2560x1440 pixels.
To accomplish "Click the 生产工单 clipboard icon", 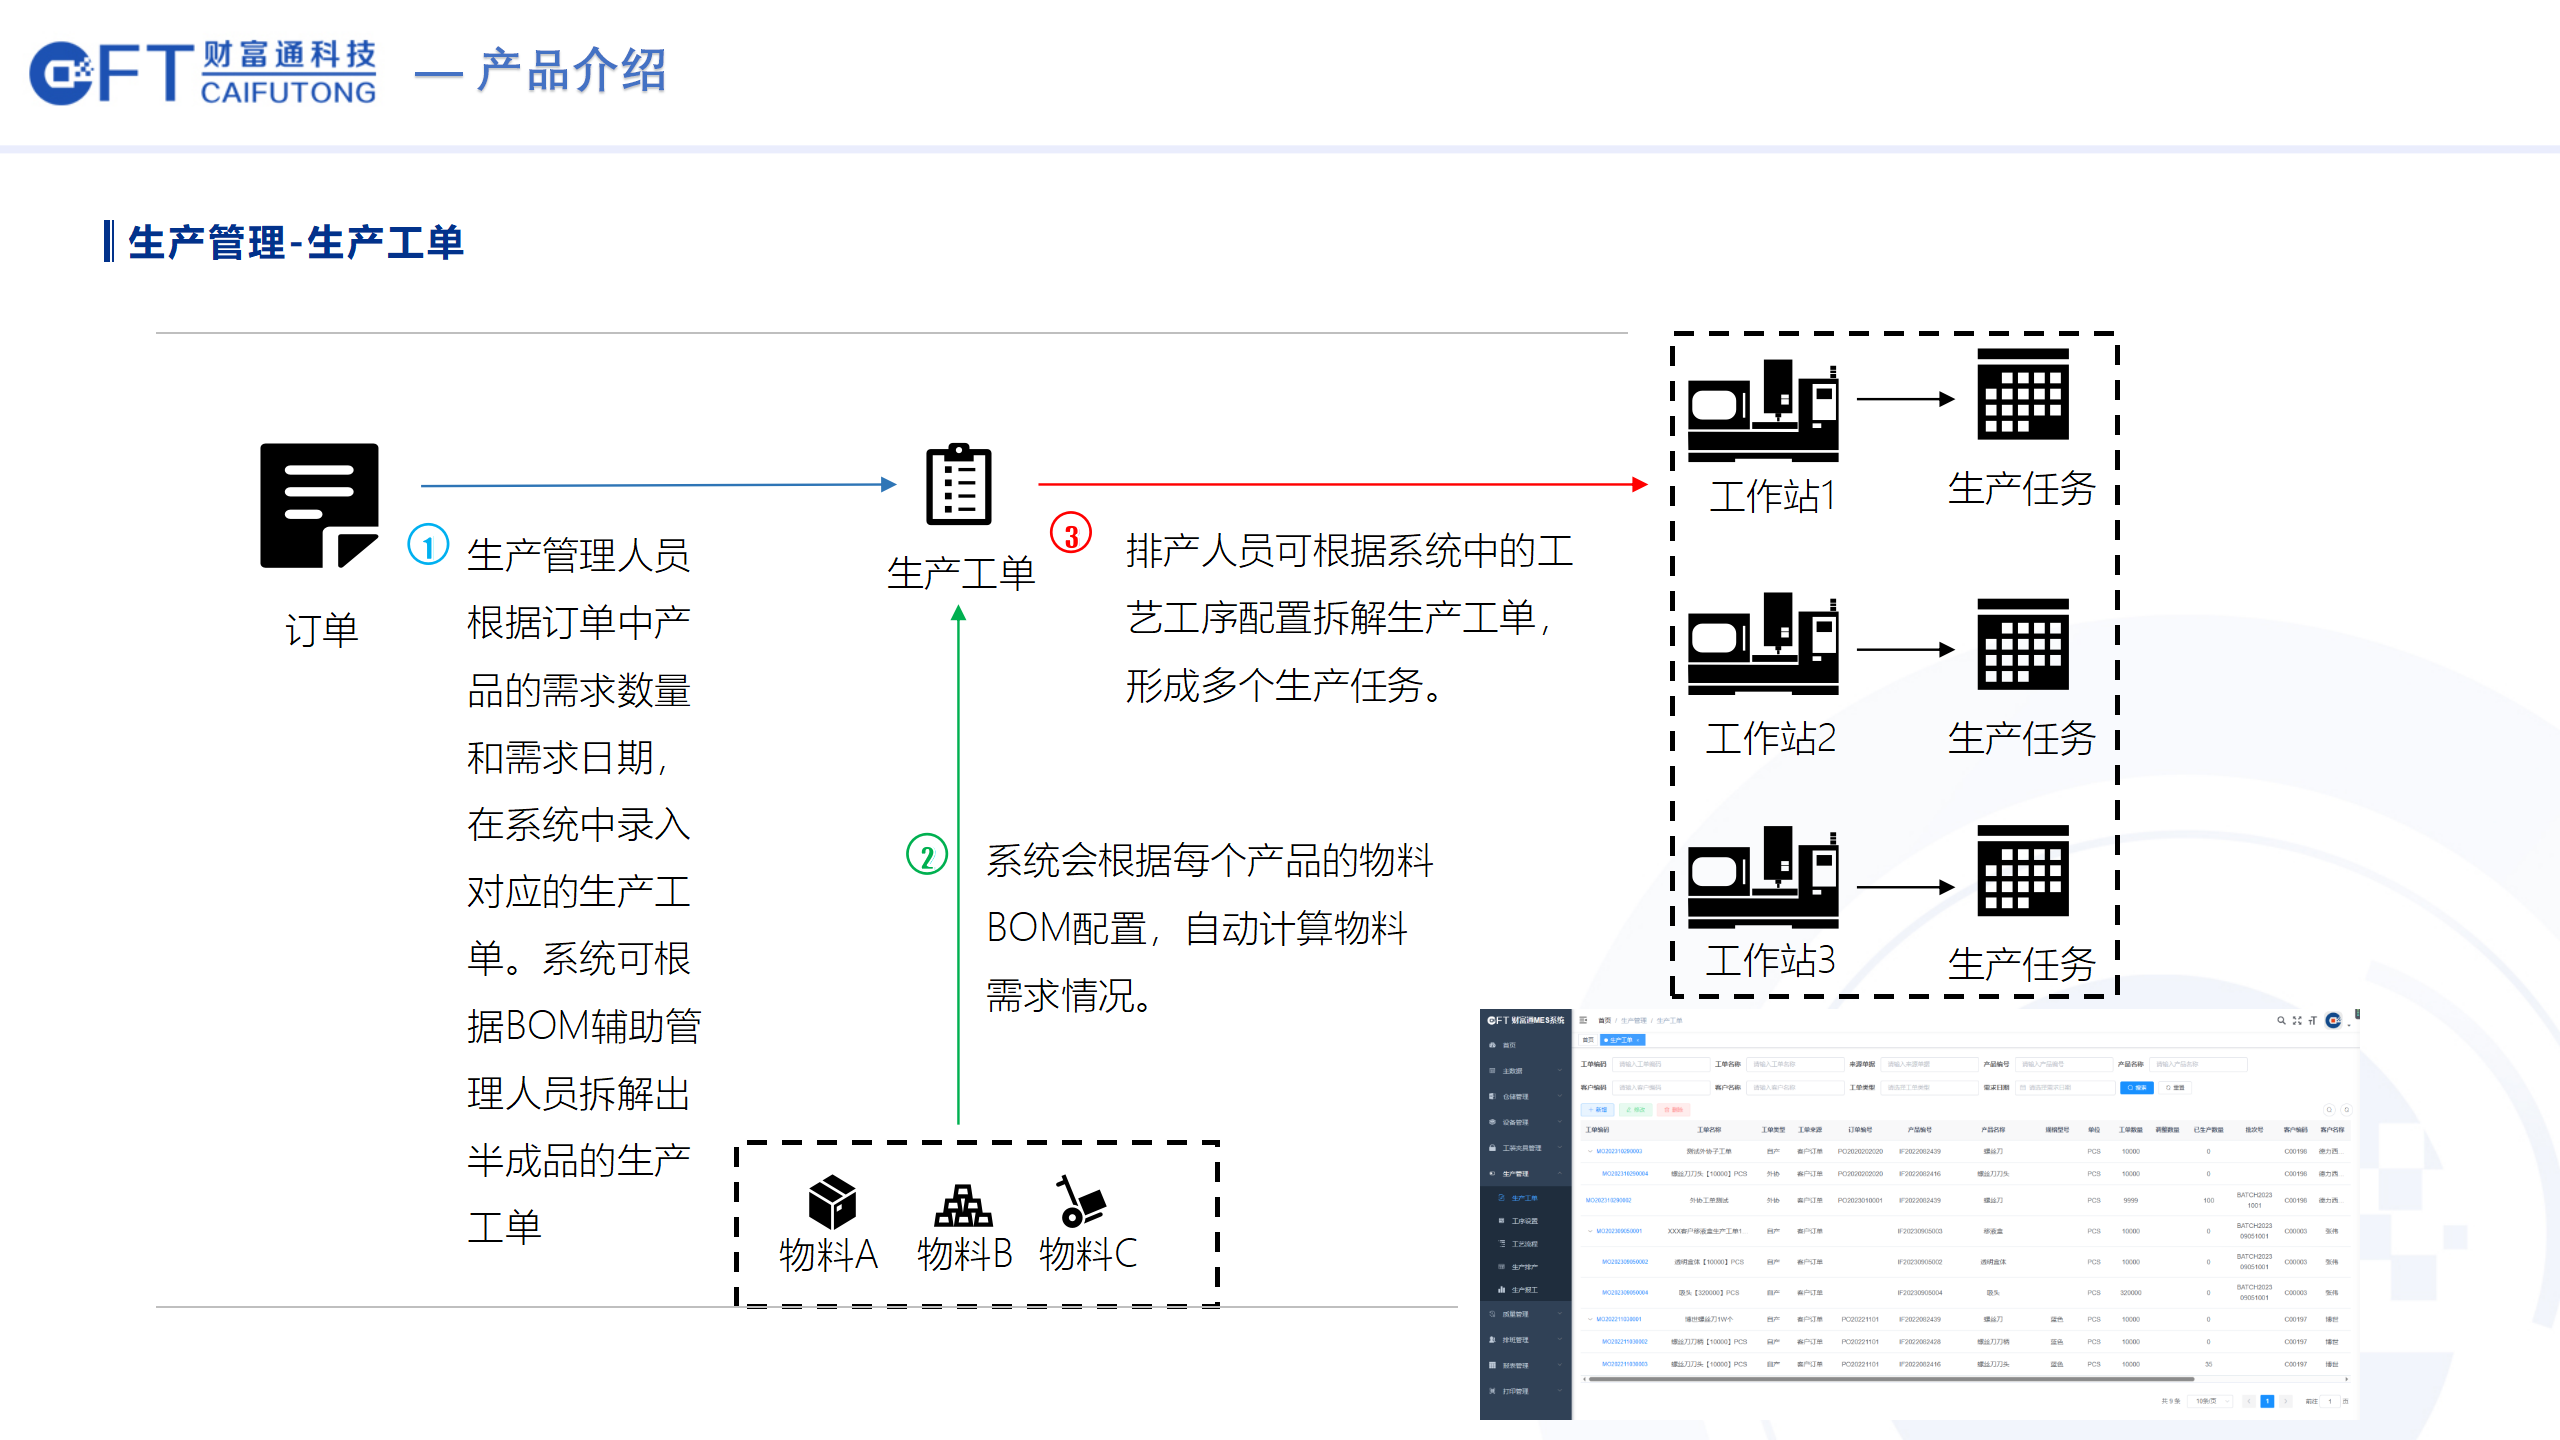I will point(958,484).
